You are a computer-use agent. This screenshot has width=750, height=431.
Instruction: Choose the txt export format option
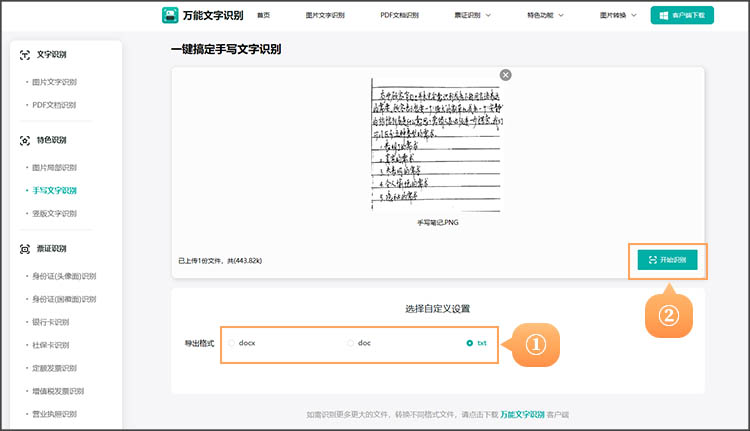pos(470,343)
